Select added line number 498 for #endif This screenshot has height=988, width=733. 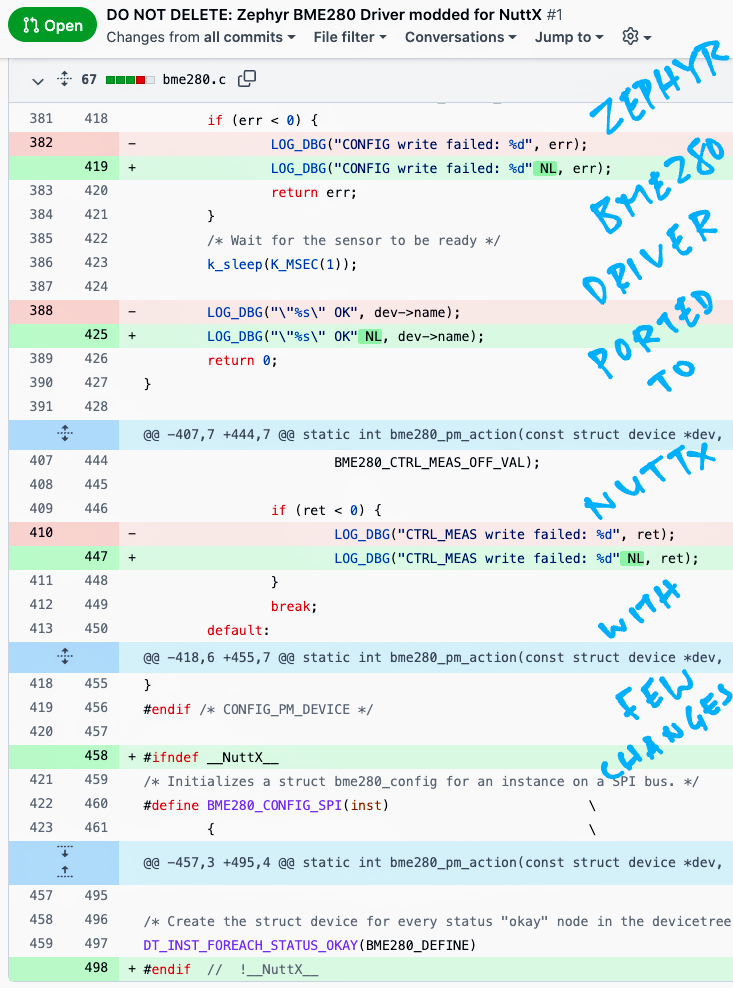tap(96, 969)
